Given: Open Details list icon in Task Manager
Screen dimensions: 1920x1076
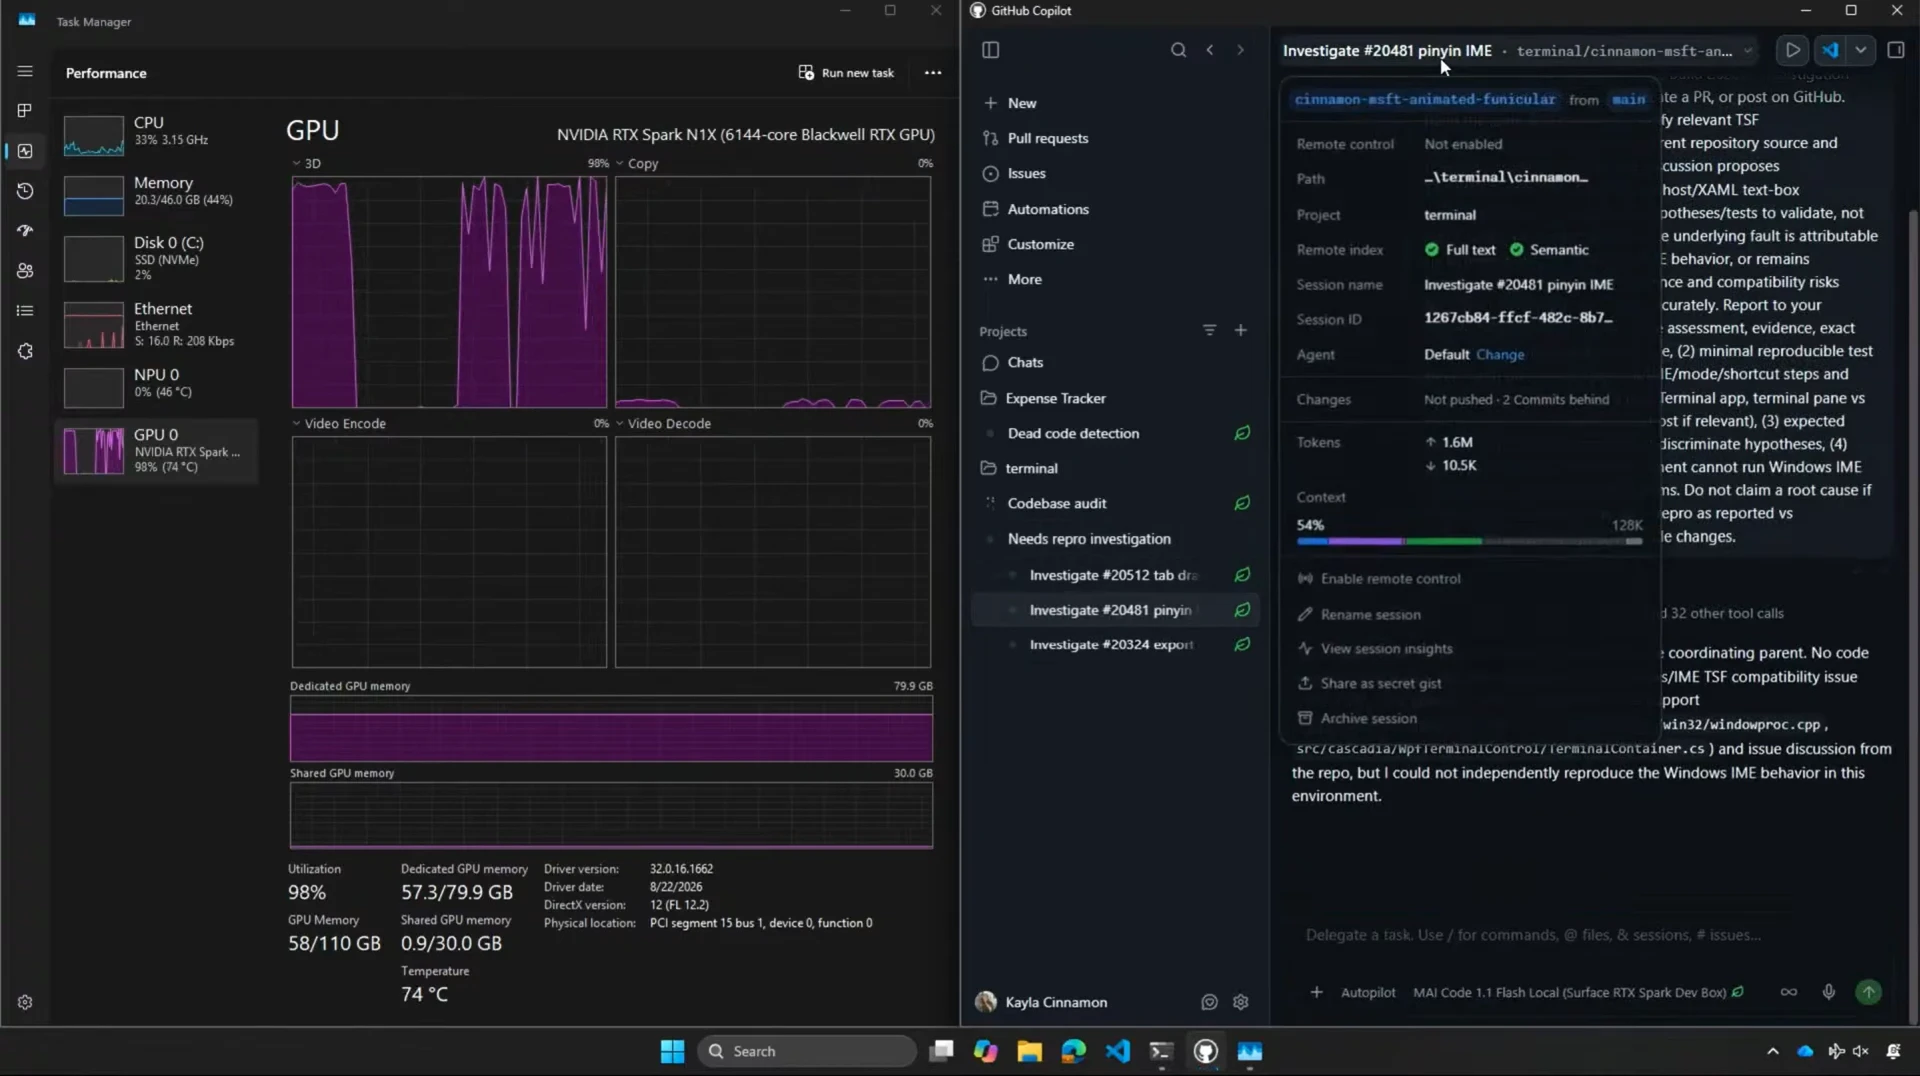Looking at the screenshot, I should pos(25,311).
